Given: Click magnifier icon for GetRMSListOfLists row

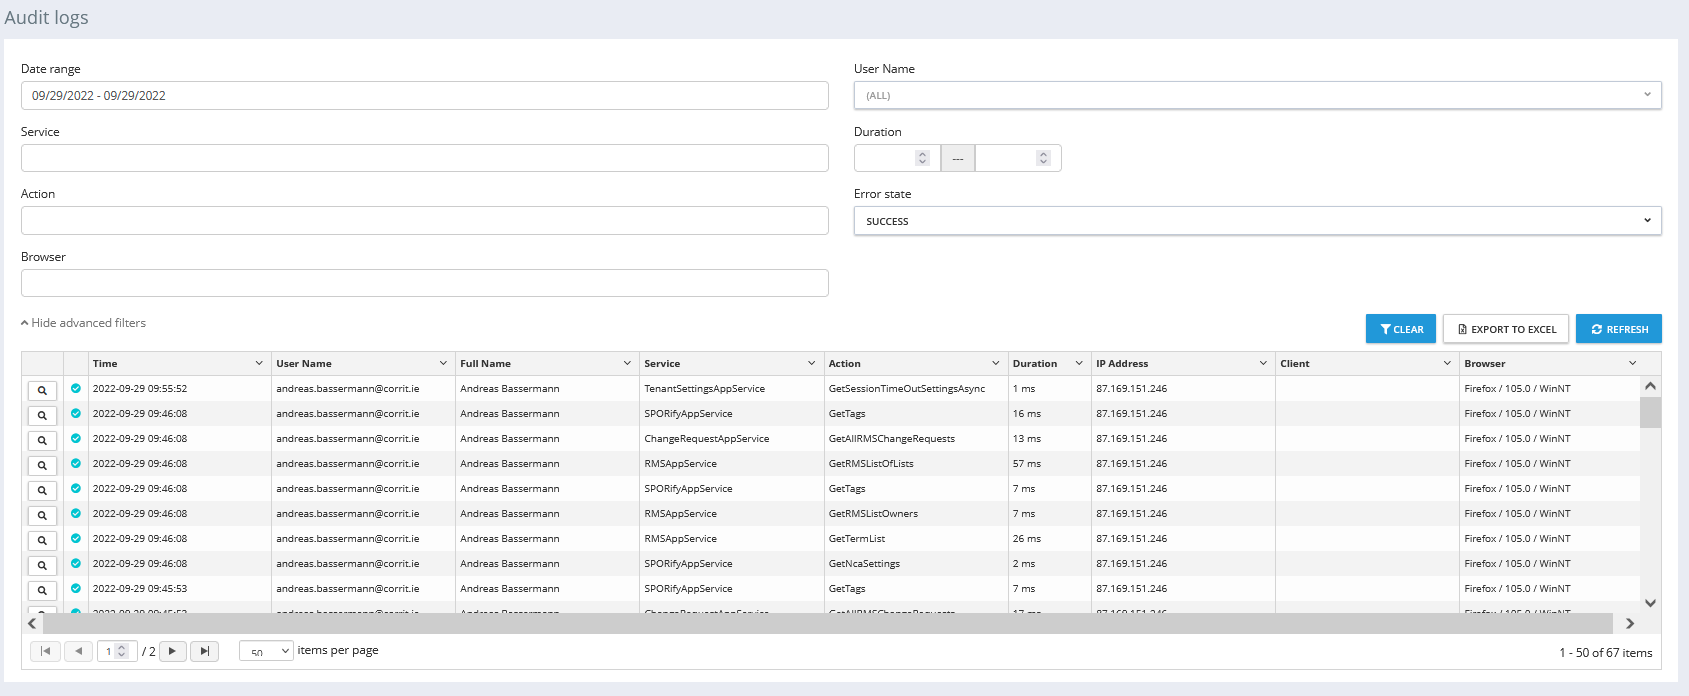Looking at the screenshot, I should click(42, 465).
